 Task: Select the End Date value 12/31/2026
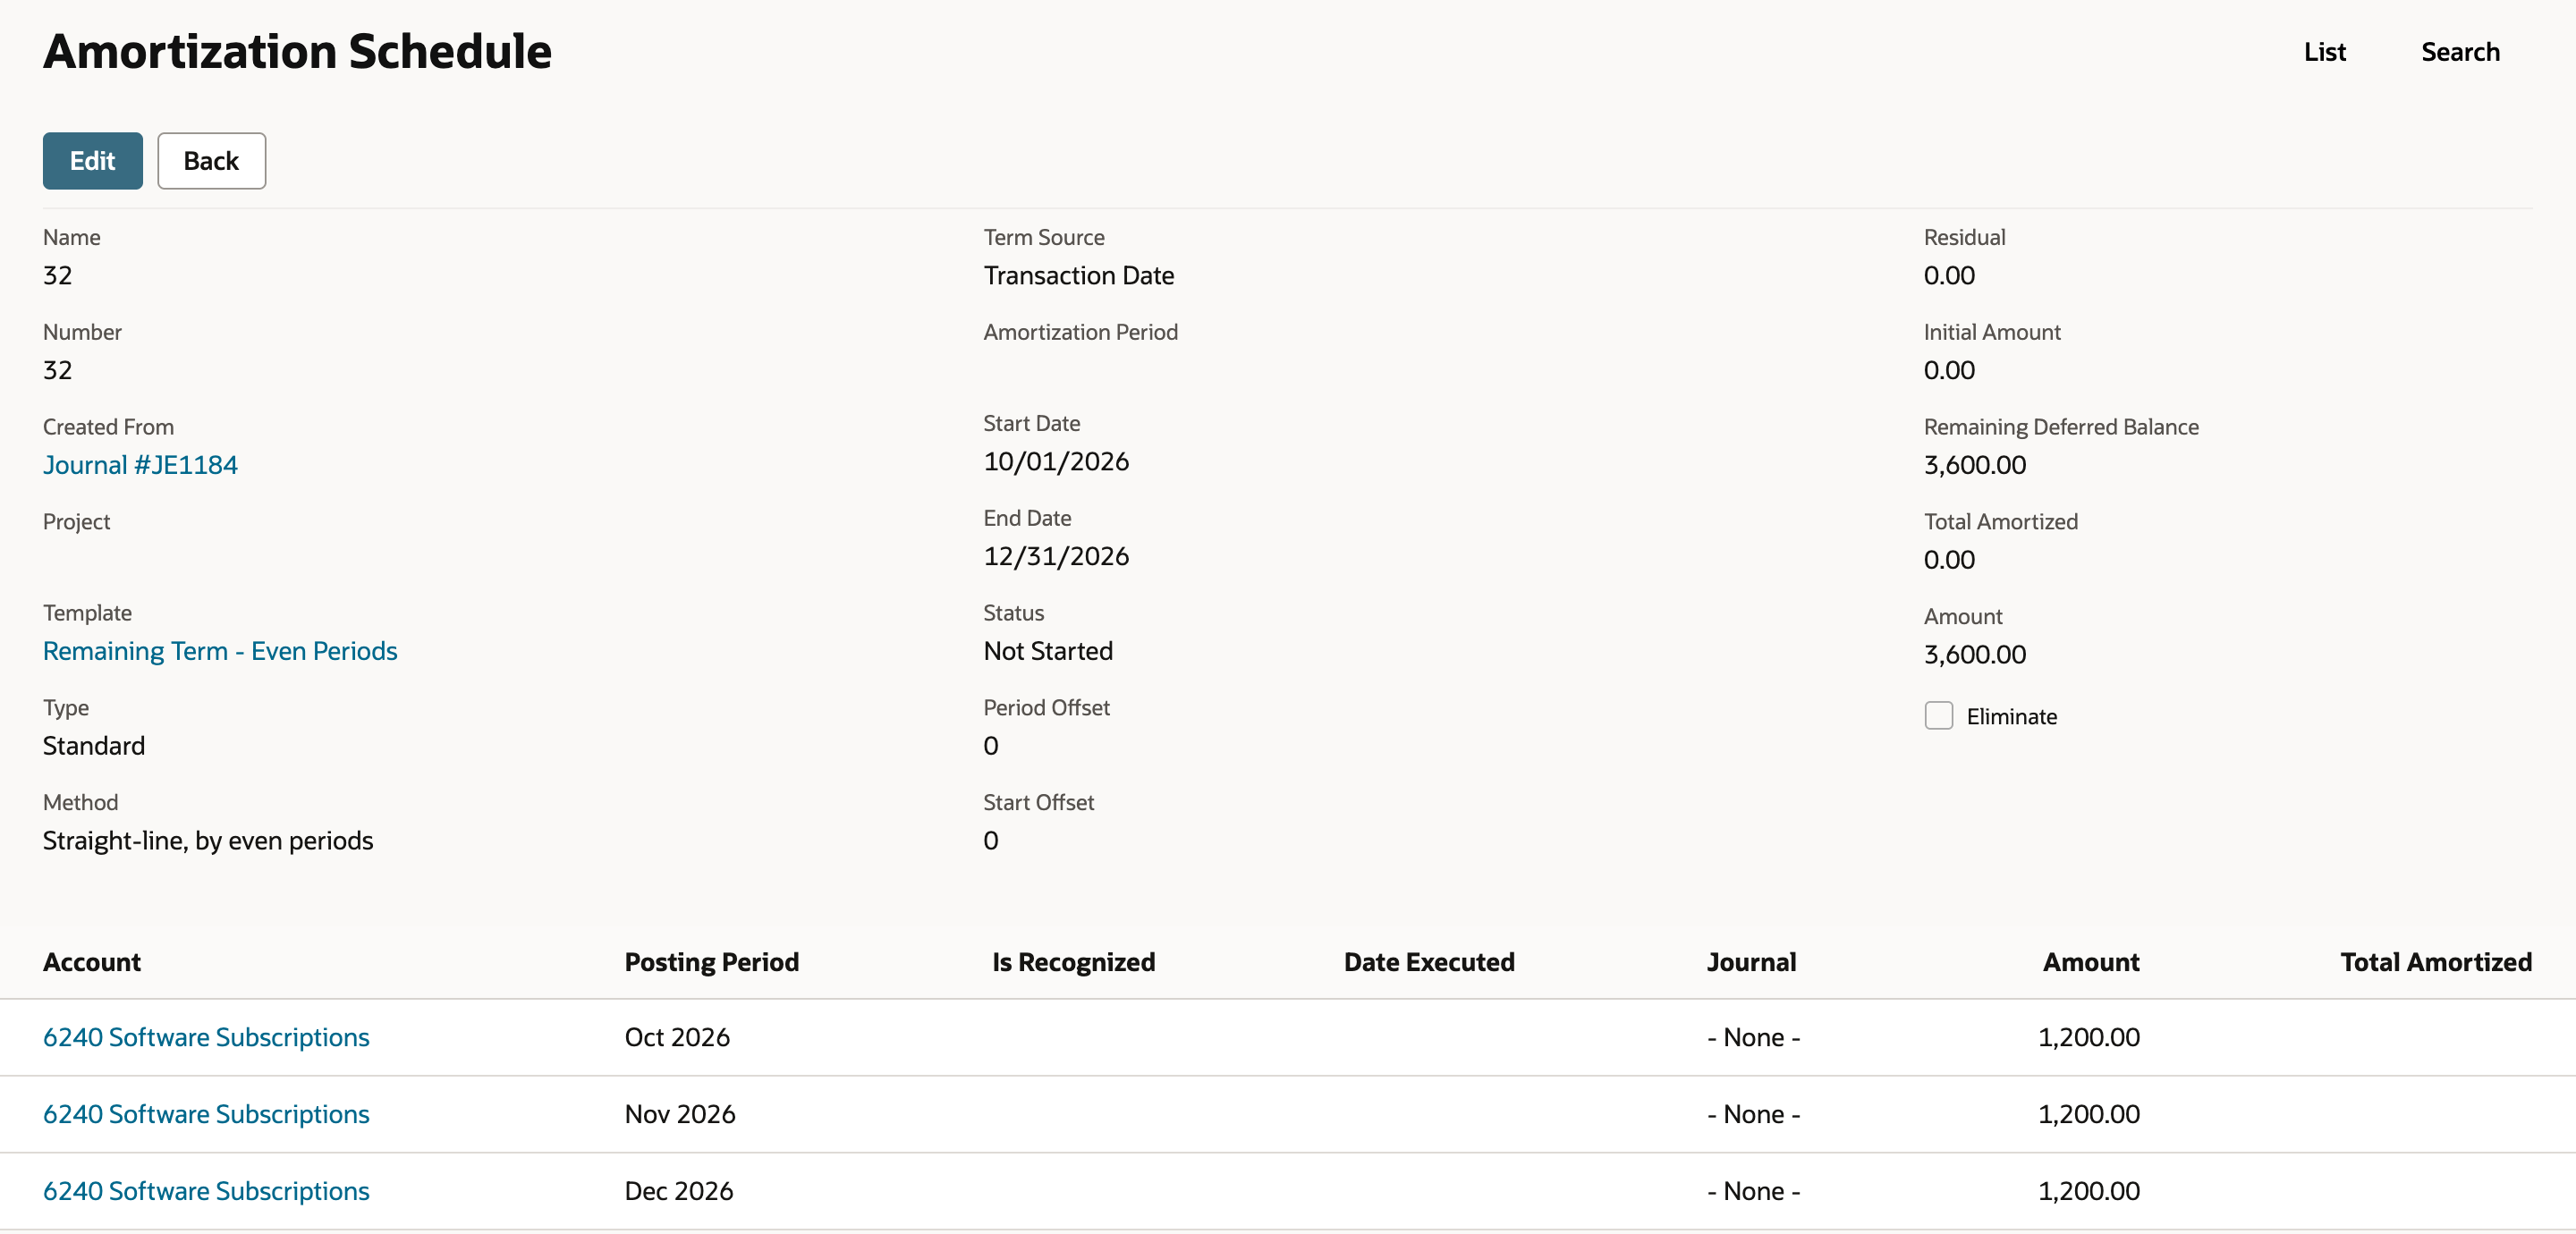(1056, 556)
